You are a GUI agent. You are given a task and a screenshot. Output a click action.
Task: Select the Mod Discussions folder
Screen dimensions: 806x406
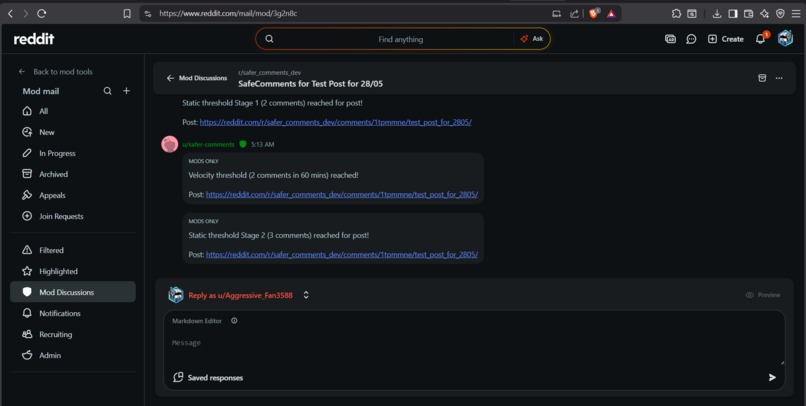tap(73, 292)
